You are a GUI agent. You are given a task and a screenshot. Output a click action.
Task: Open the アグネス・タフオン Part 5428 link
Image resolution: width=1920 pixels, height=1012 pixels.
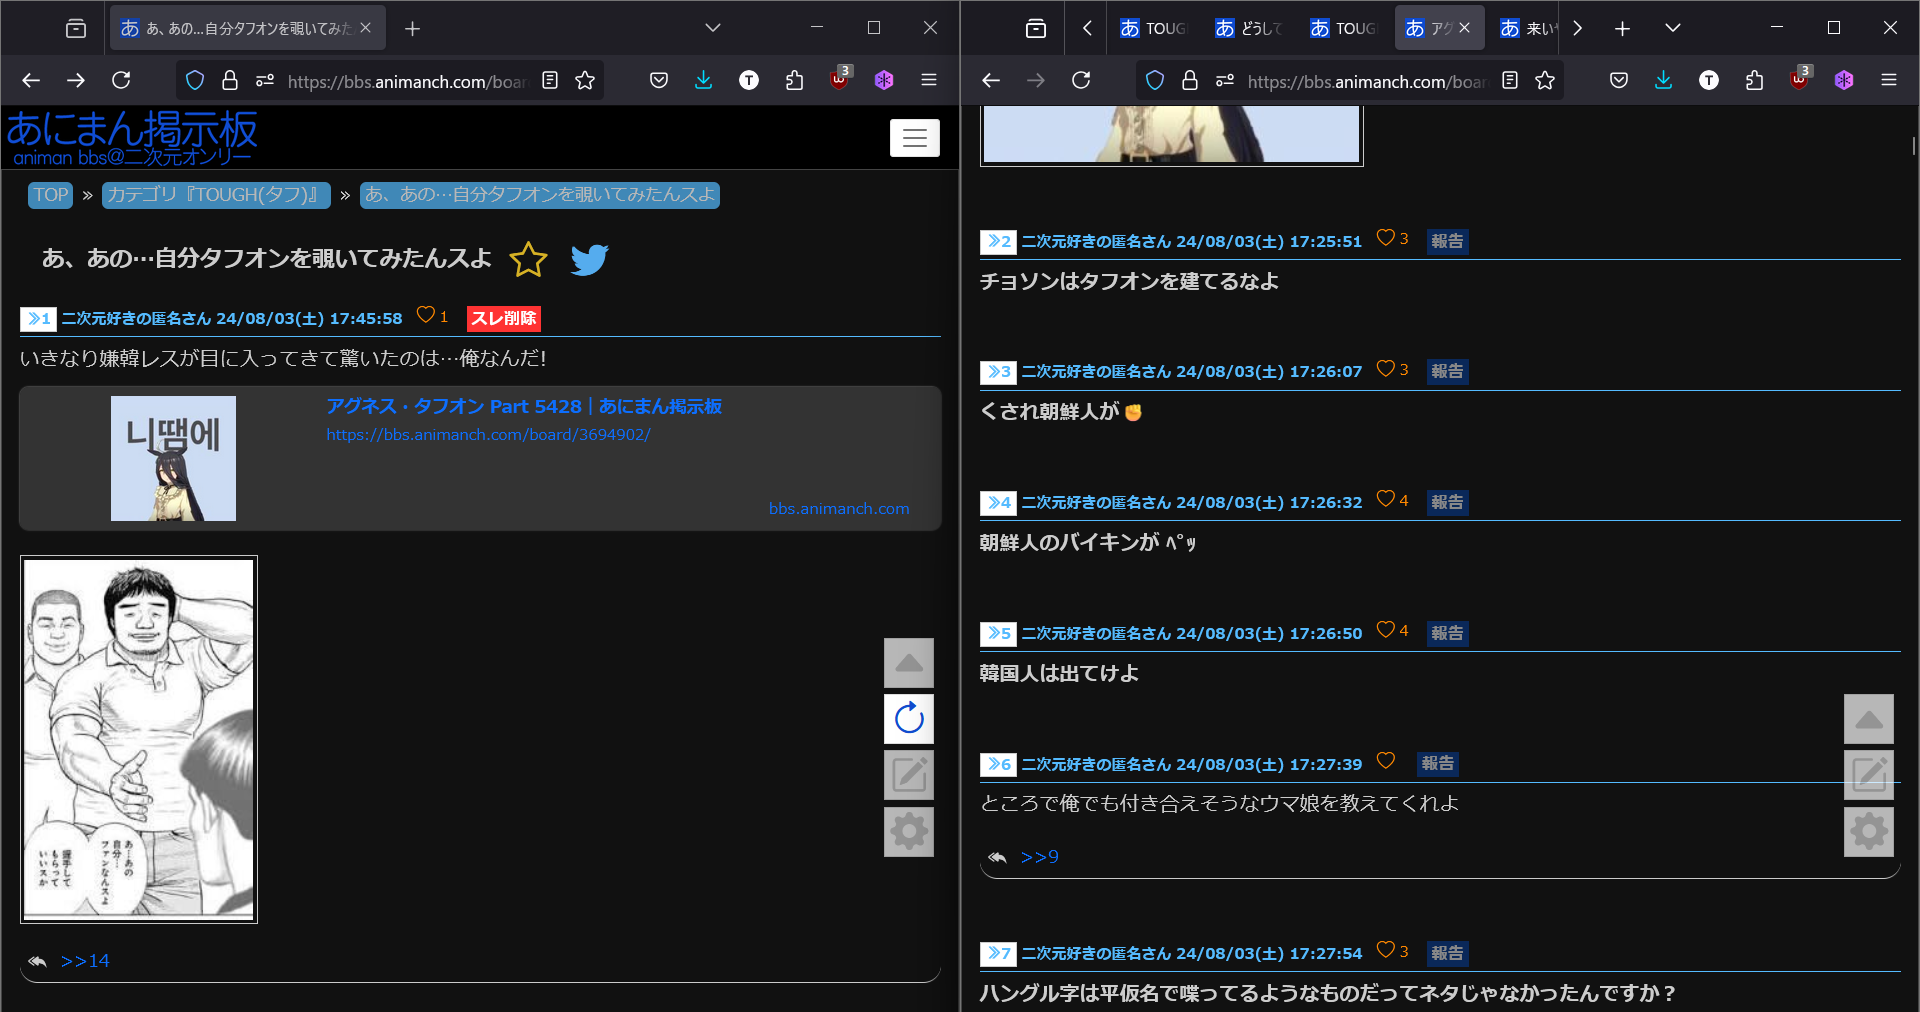pos(523,406)
